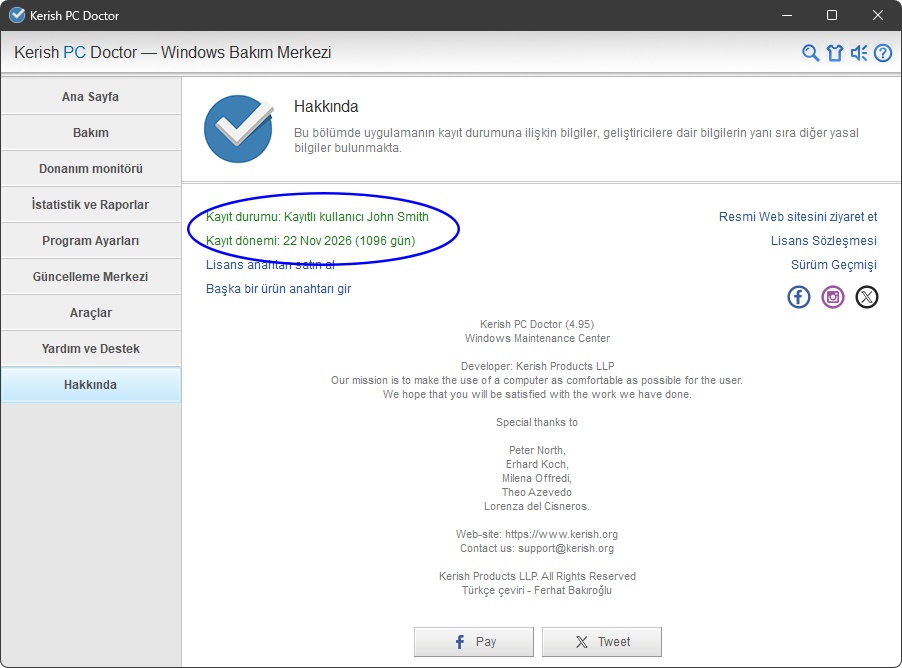Open Program Ayarları
Viewport: 902px width, 668px height.
click(x=91, y=241)
